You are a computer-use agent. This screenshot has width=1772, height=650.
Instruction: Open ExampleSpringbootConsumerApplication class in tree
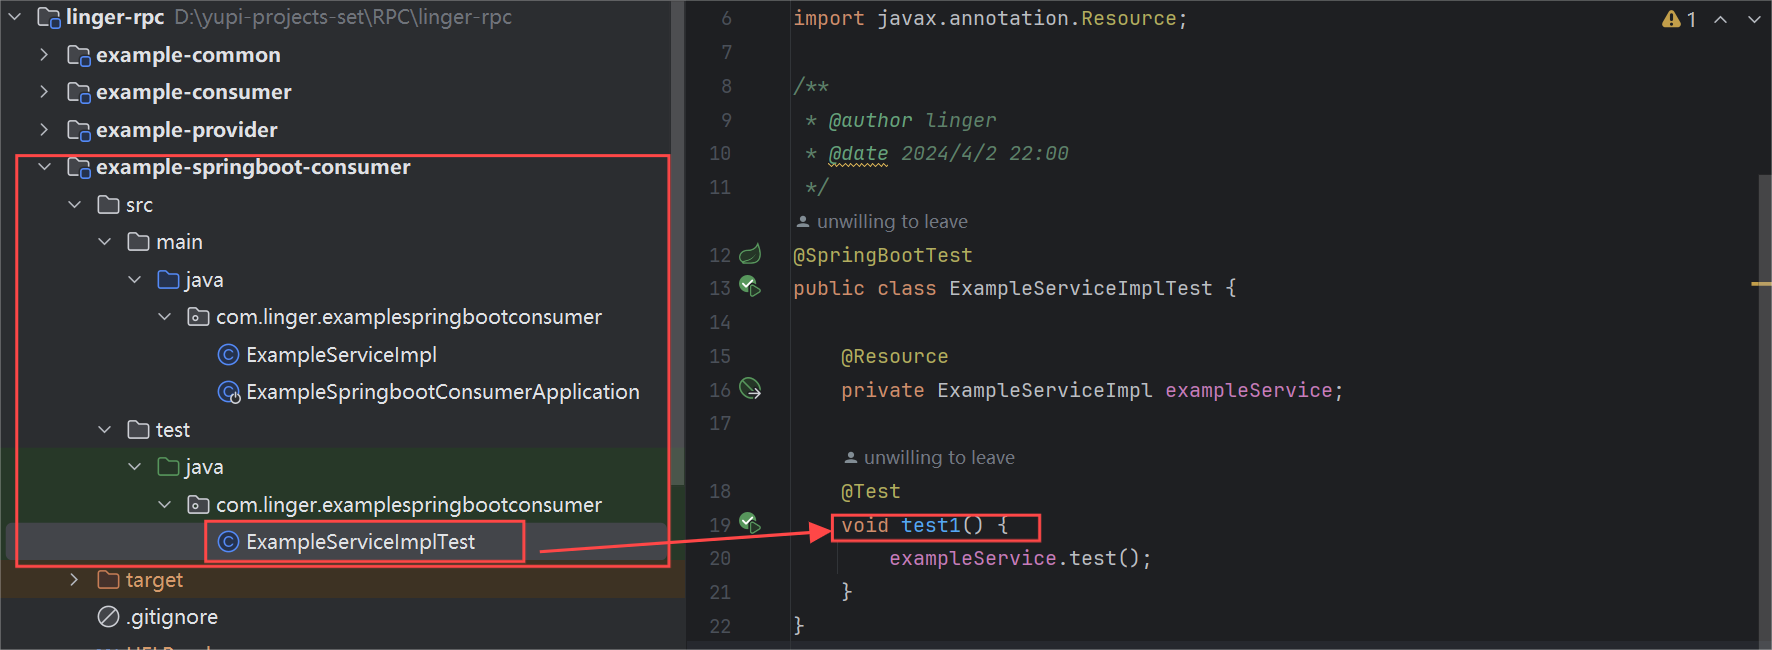442,392
